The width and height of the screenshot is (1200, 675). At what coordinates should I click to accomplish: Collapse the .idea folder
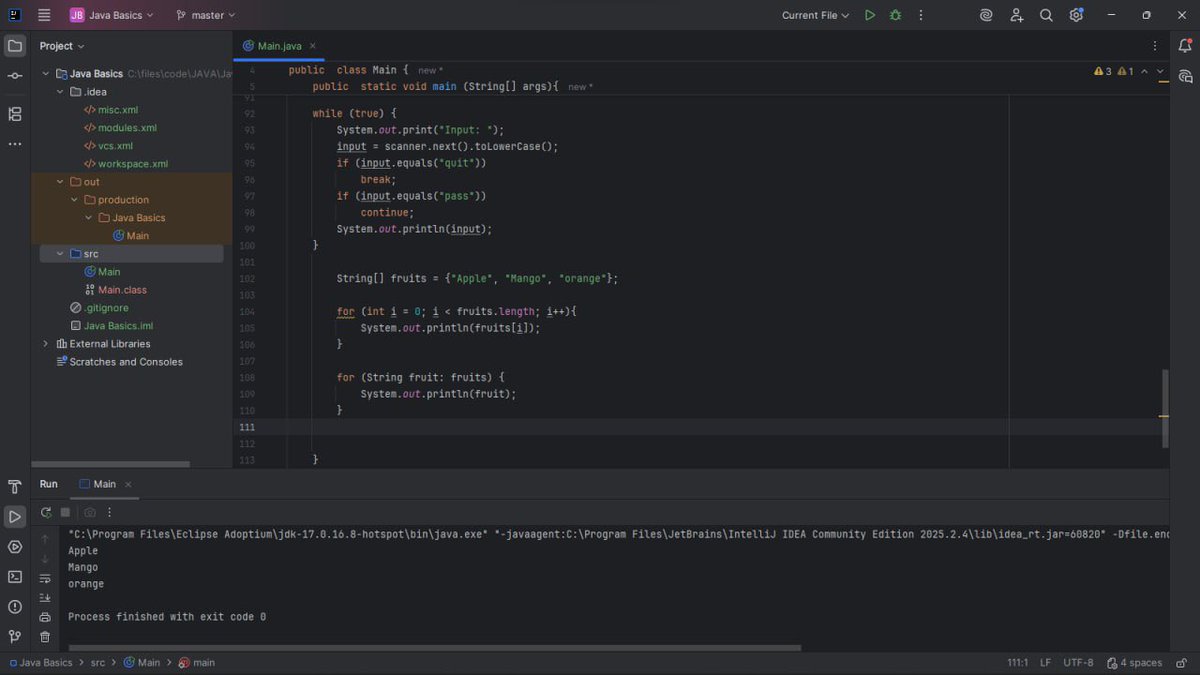pos(60,92)
